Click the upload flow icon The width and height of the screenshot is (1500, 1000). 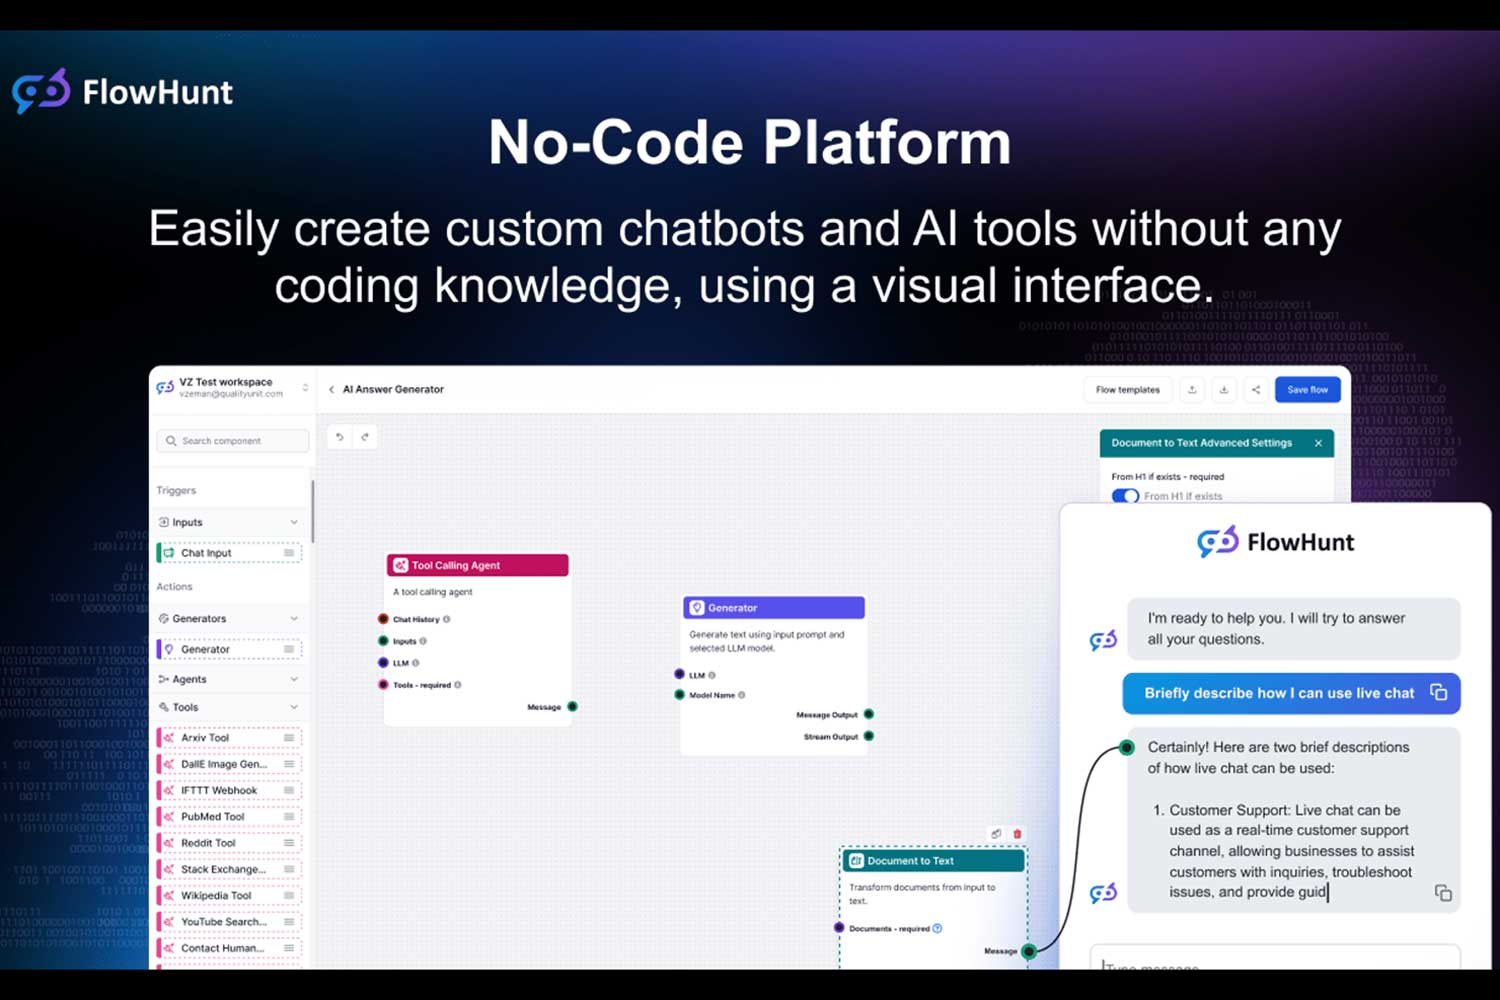[1192, 390]
